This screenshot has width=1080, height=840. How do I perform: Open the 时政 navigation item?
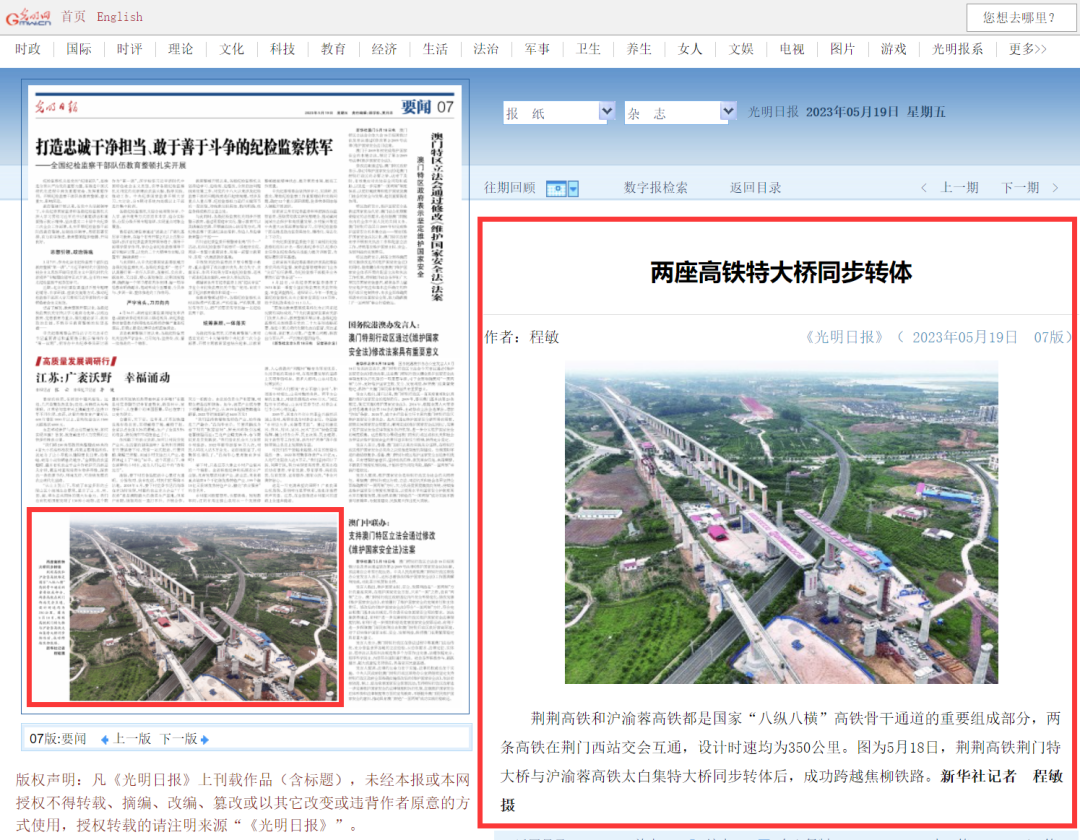click(x=28, y=49)
